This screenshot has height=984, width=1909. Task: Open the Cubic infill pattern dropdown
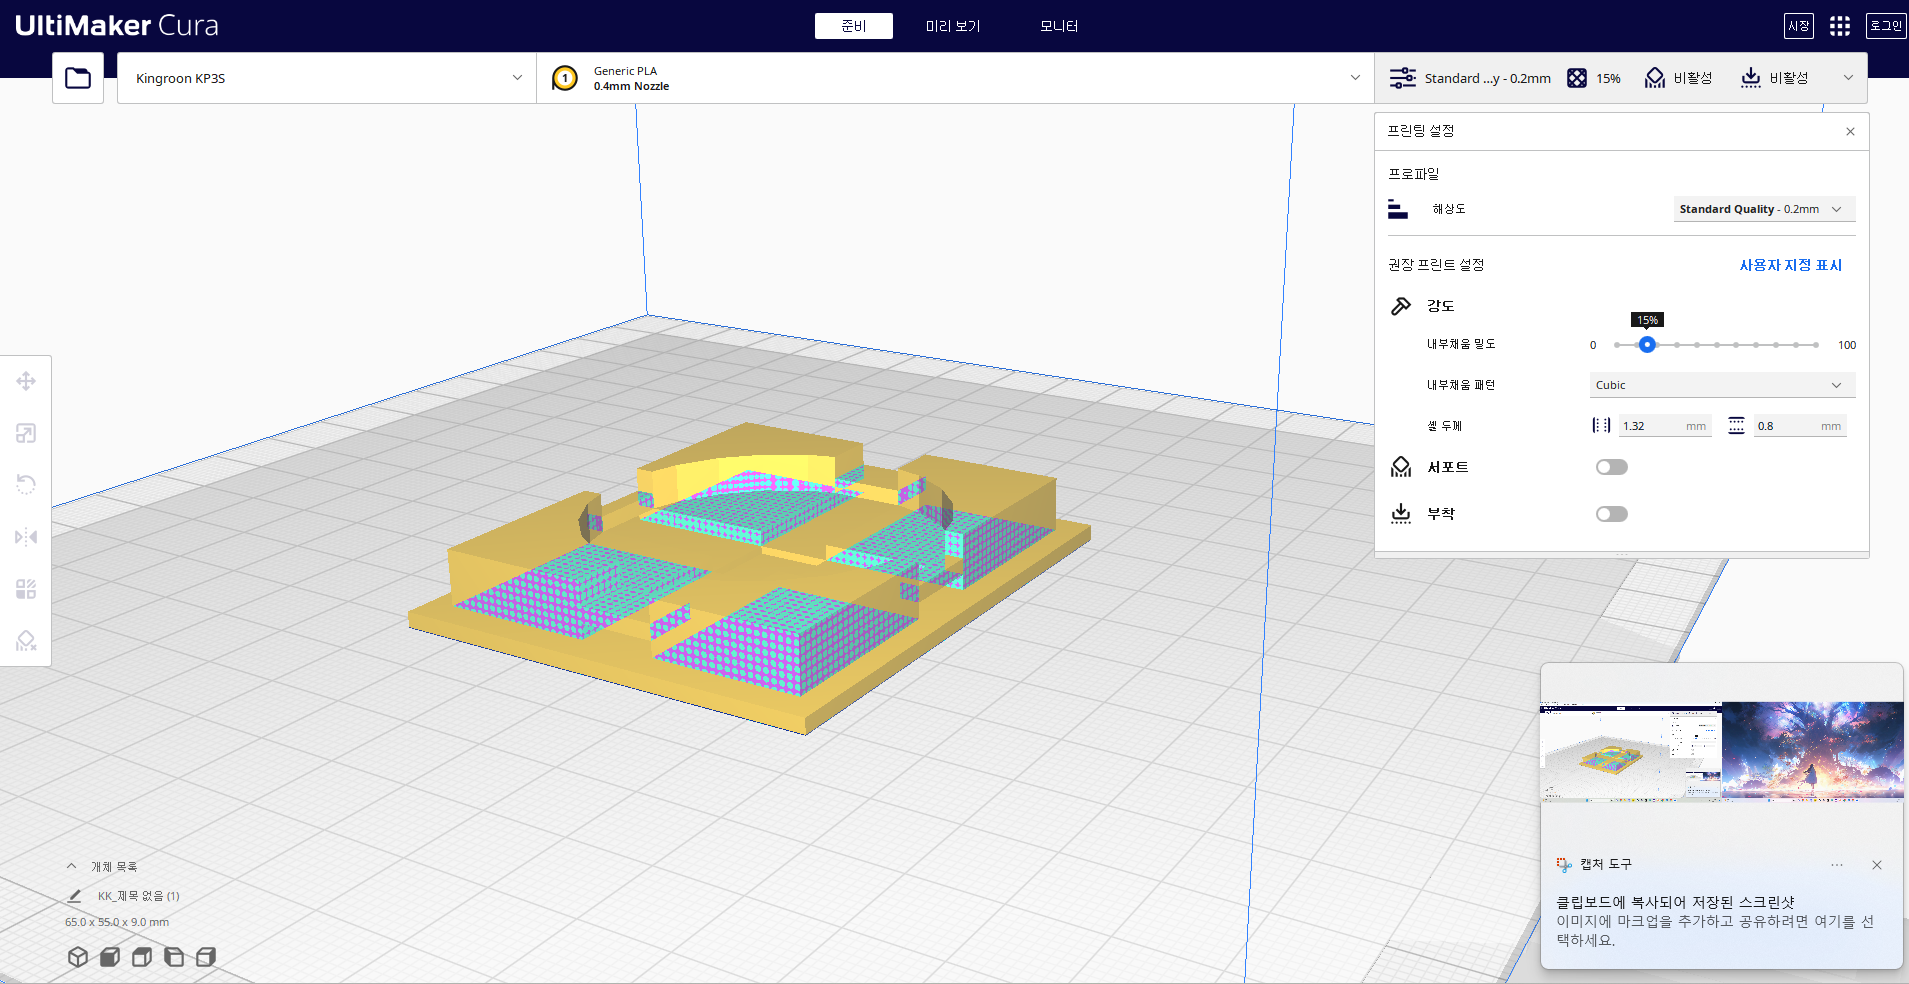click(x=1721, y=385)
